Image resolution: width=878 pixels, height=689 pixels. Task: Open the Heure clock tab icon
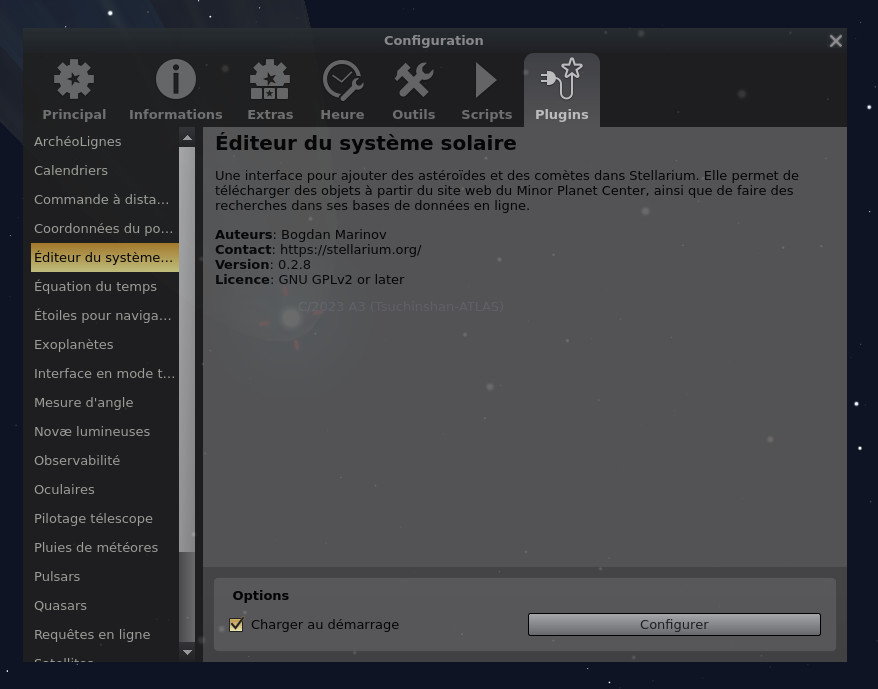[342, 80]
